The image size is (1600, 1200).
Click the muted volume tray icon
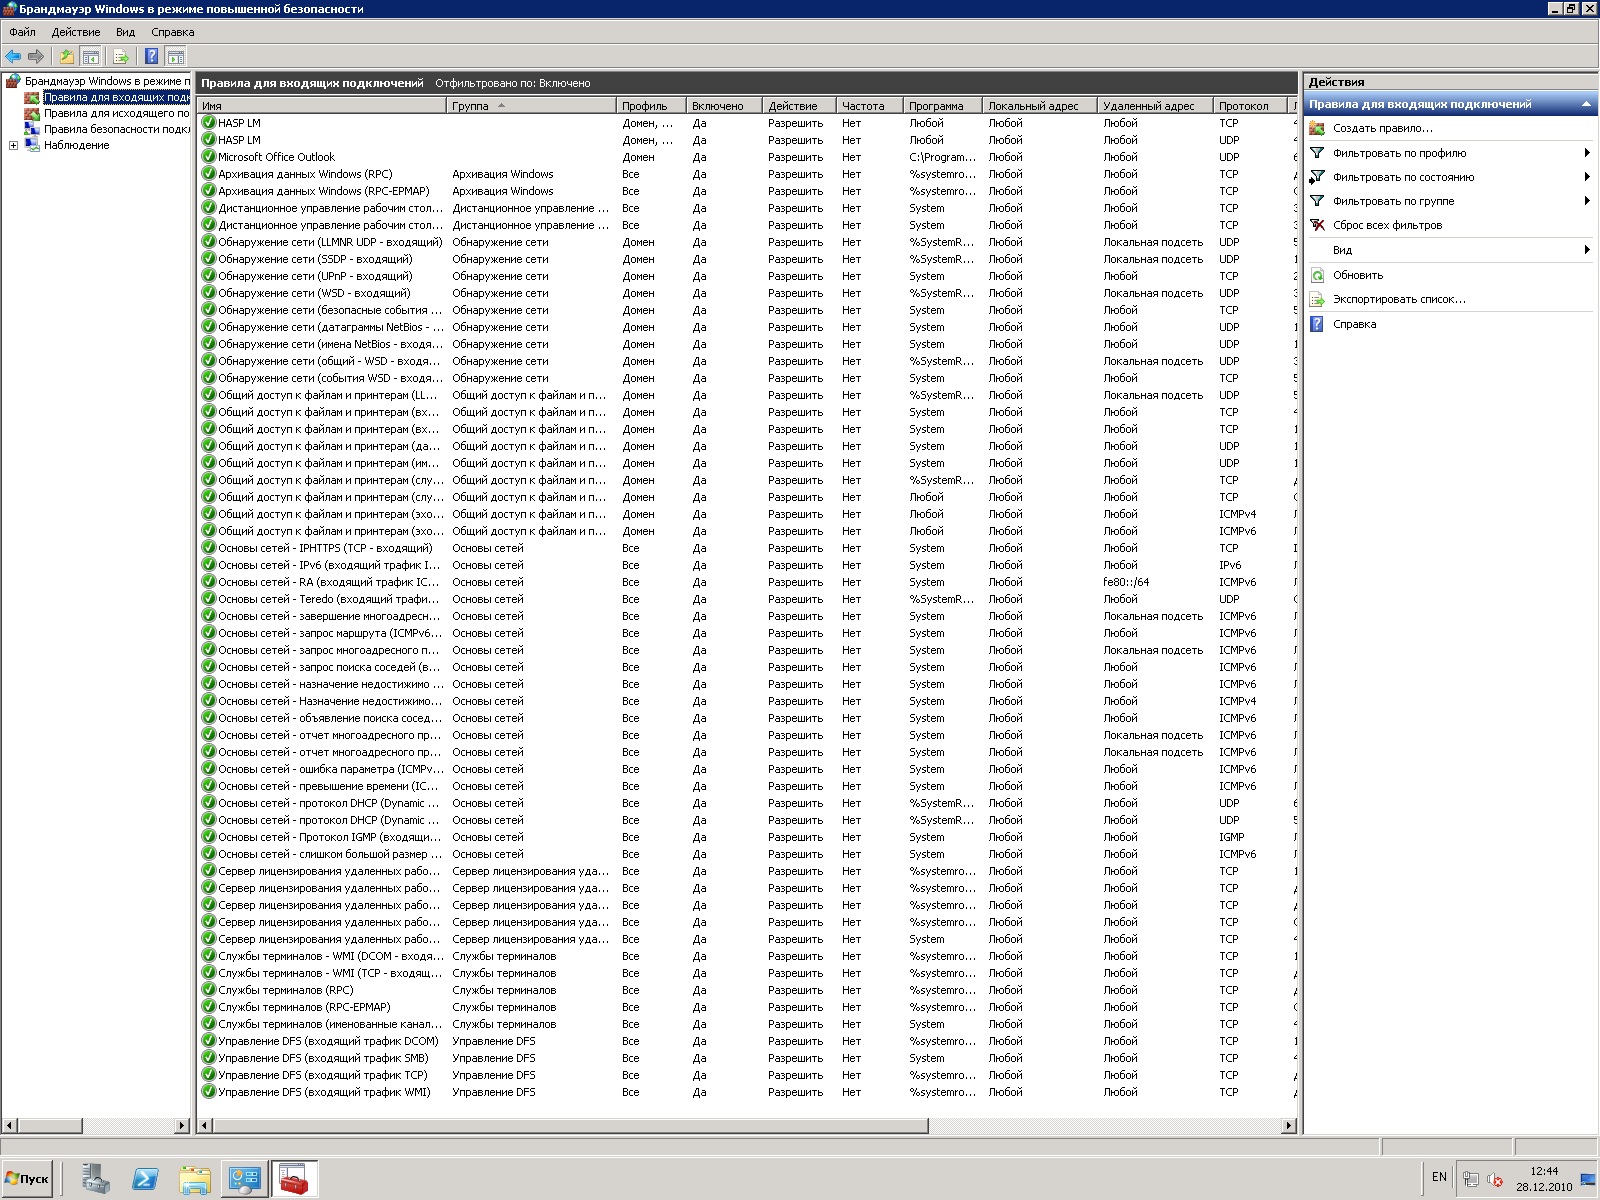point(1495,1180)
